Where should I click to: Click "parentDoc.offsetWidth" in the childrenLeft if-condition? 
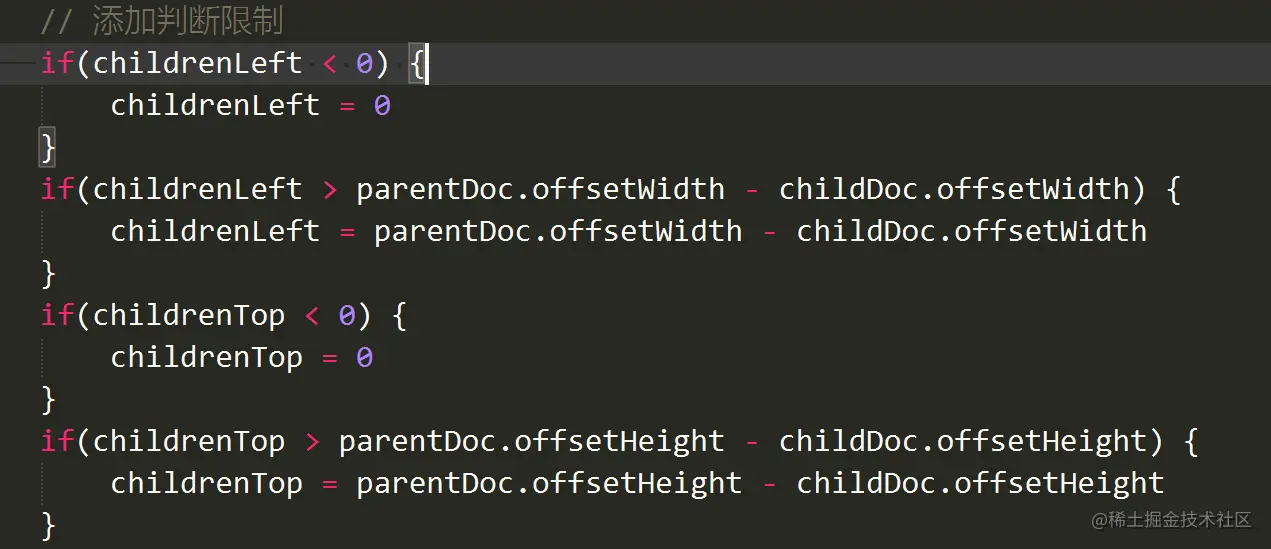point(540,189)
